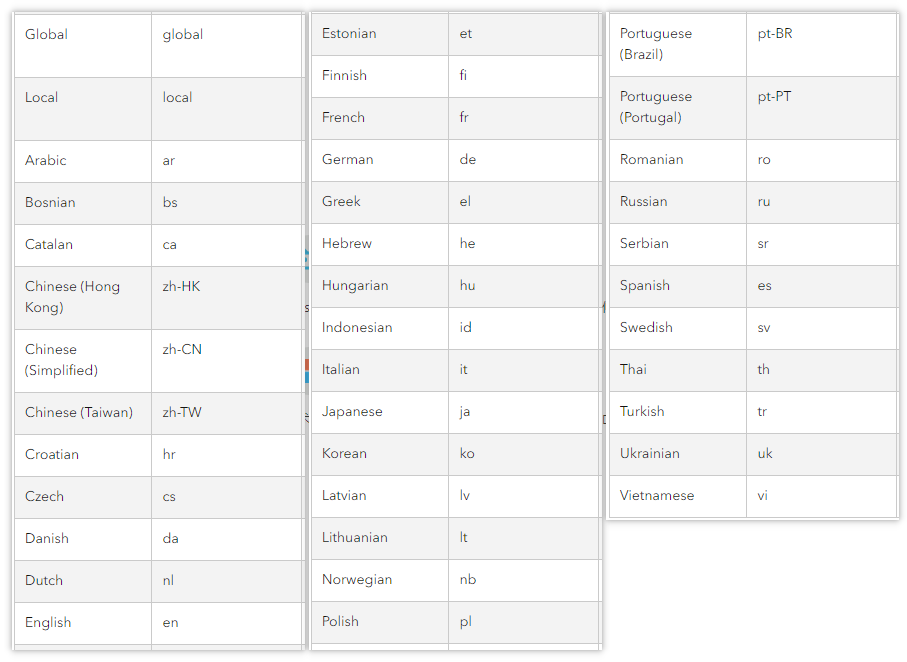The image size is (907, 662).
Task: Select the Vietnamese "vi" code
Action: point(763,496)
